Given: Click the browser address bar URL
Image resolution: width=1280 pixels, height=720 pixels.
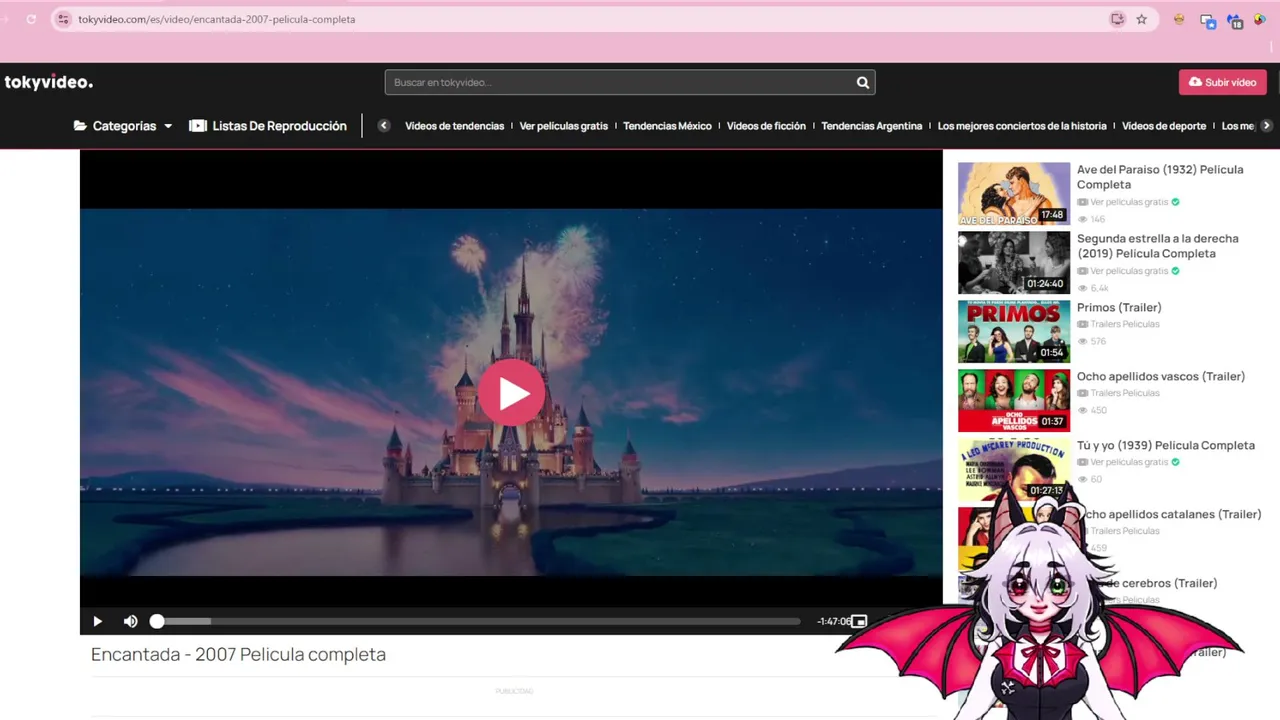Looking at the screenshot, I should (217, 19).
